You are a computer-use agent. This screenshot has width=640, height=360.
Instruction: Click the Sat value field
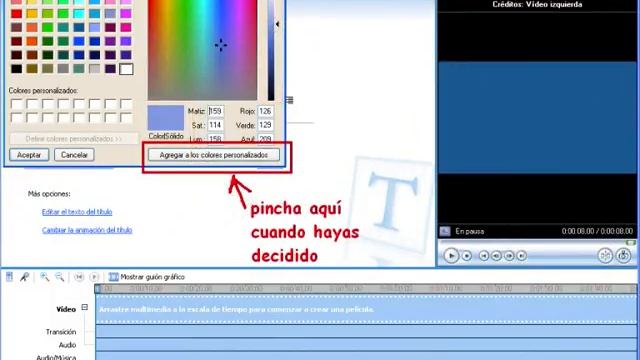[216, 125]
